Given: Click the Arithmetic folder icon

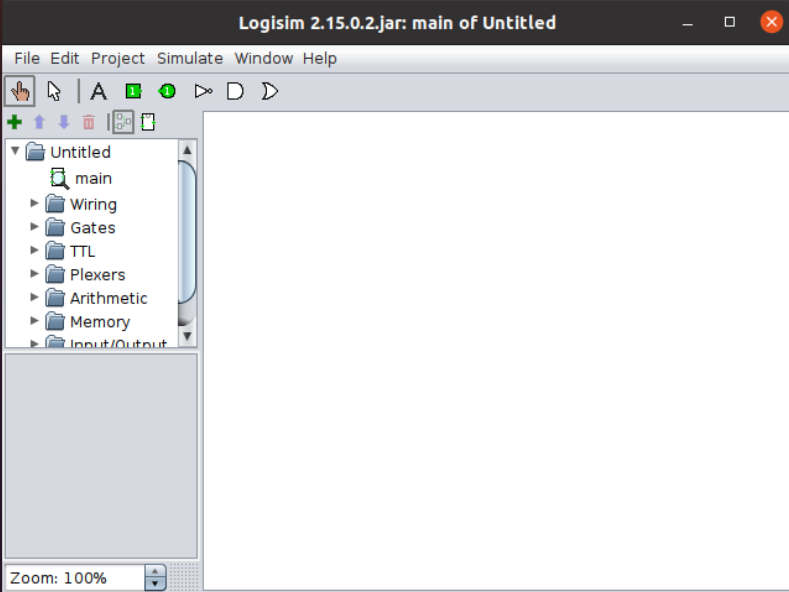Looking at the screenshot, I should click(x=55, y=298).
